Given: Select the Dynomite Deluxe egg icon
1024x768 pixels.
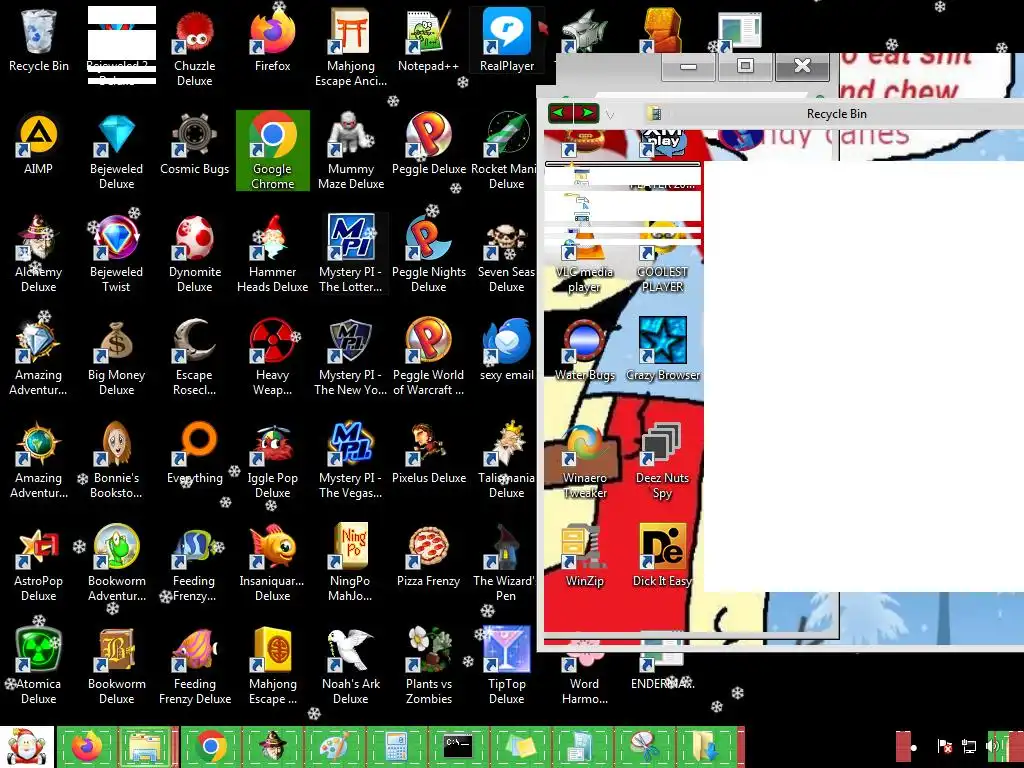Looking at the screenshot, I should tap(195, 253).
